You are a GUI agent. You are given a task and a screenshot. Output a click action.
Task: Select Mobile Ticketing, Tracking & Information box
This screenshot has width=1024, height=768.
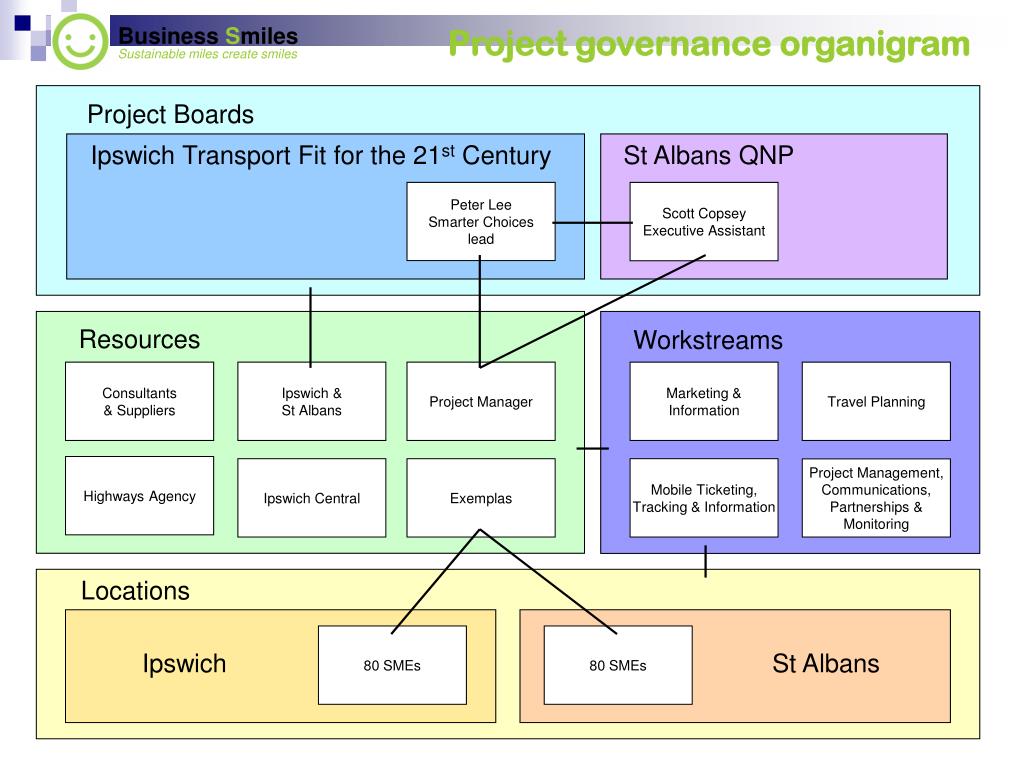pos(704,498)
